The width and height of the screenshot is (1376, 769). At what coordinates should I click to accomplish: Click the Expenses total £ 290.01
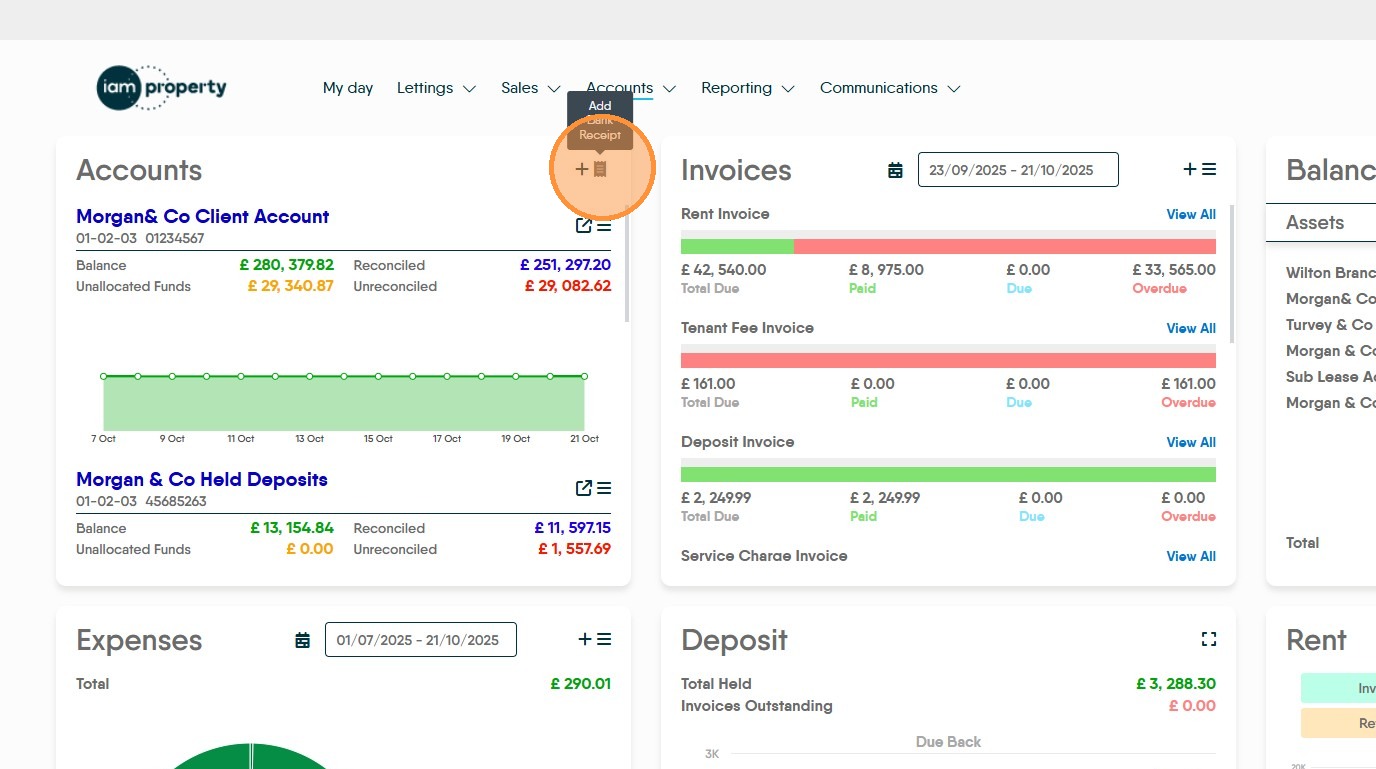[580, 684]
